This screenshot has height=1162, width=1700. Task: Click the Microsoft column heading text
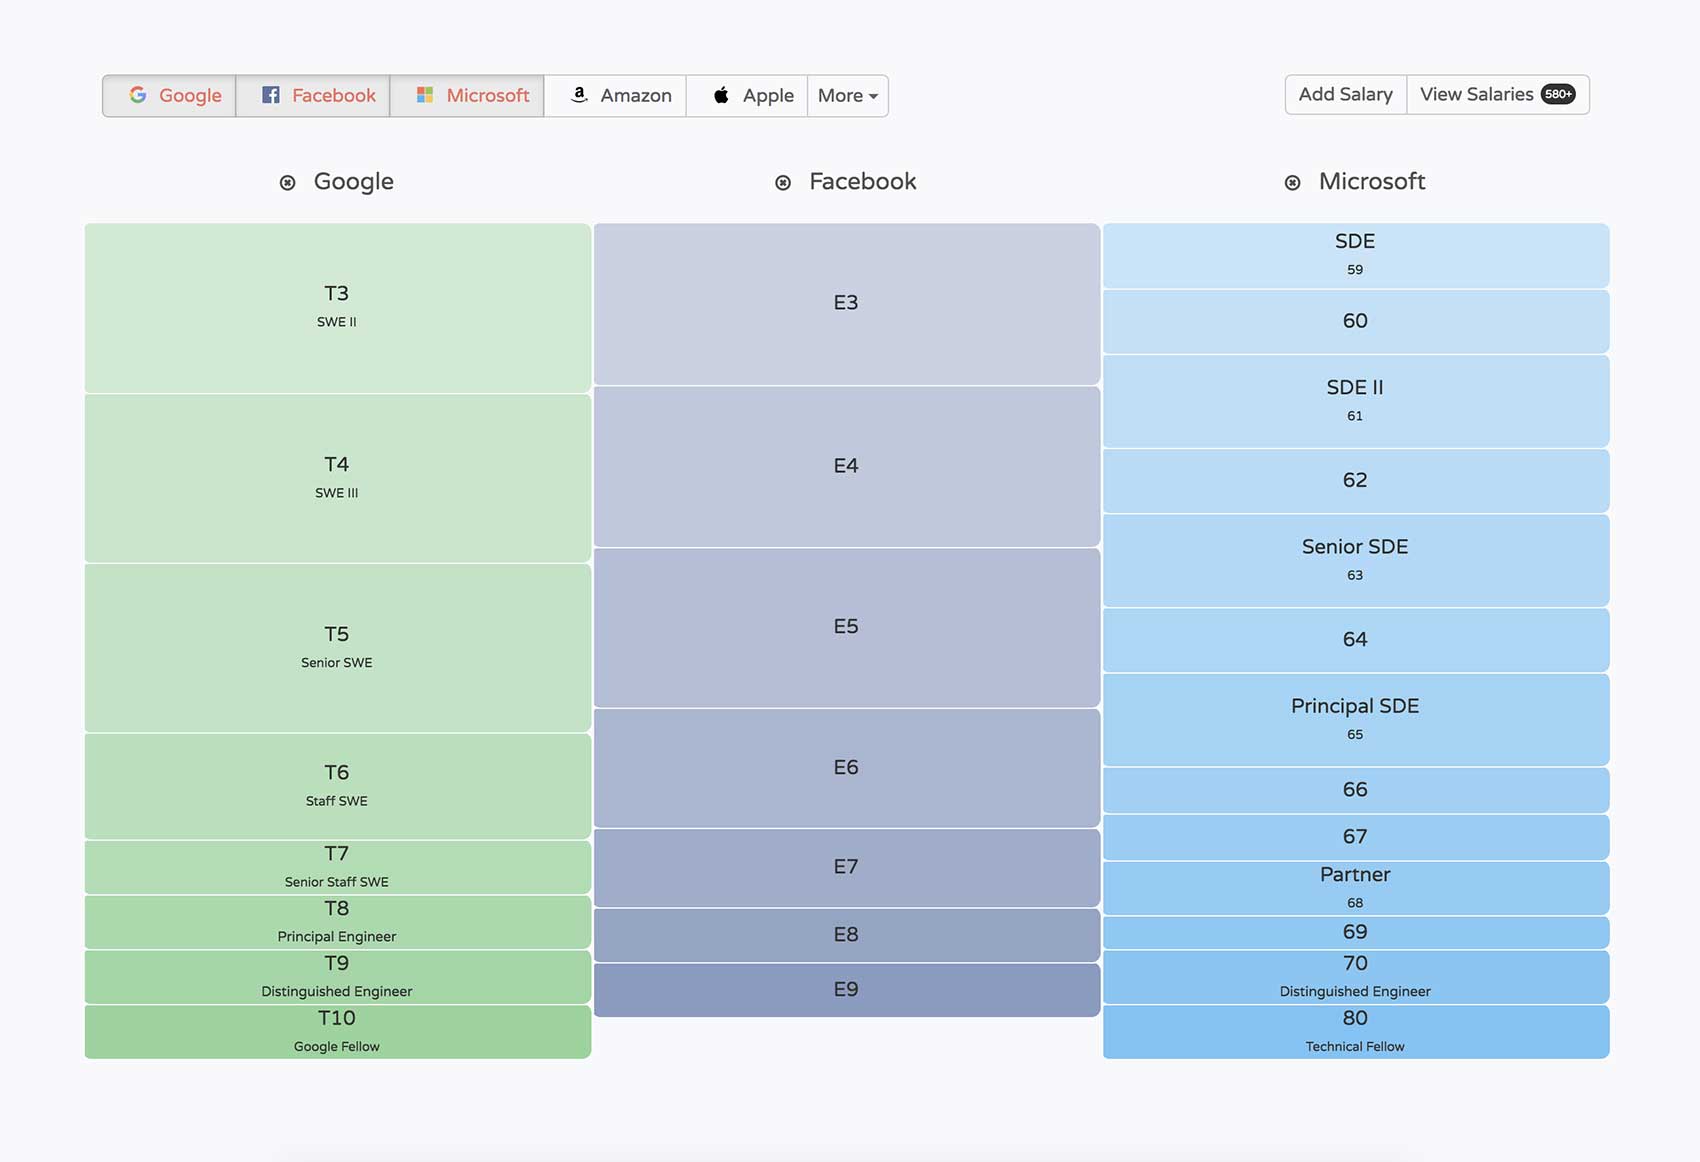point(1372,182)
